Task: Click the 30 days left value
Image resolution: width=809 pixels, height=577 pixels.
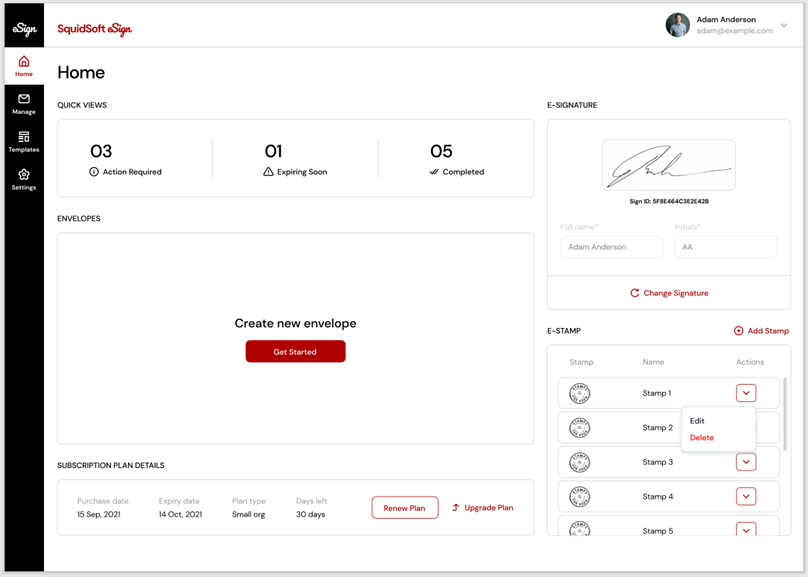Action: [310, 514]
